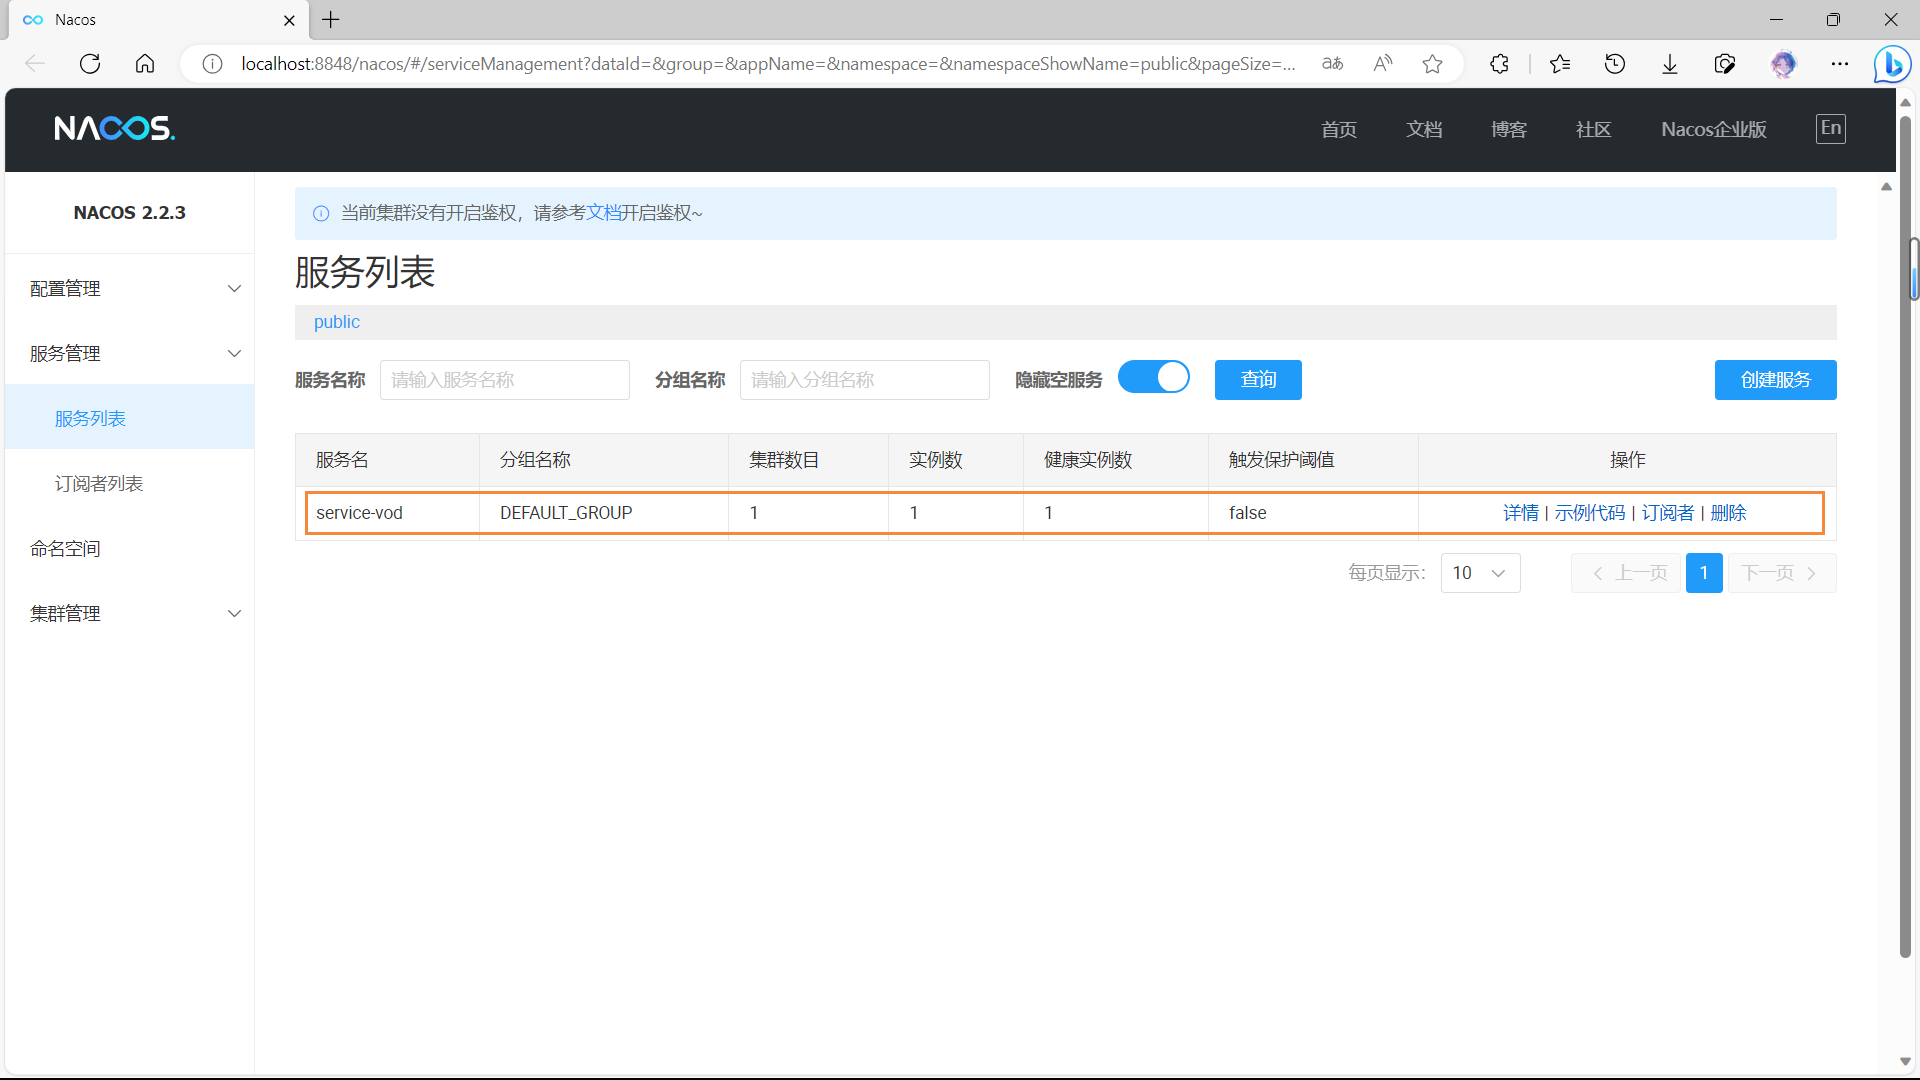Screen dimensions: 1920x1080
Task: Open browser downloads arrow icon
Action: (x=1669, y=64)
